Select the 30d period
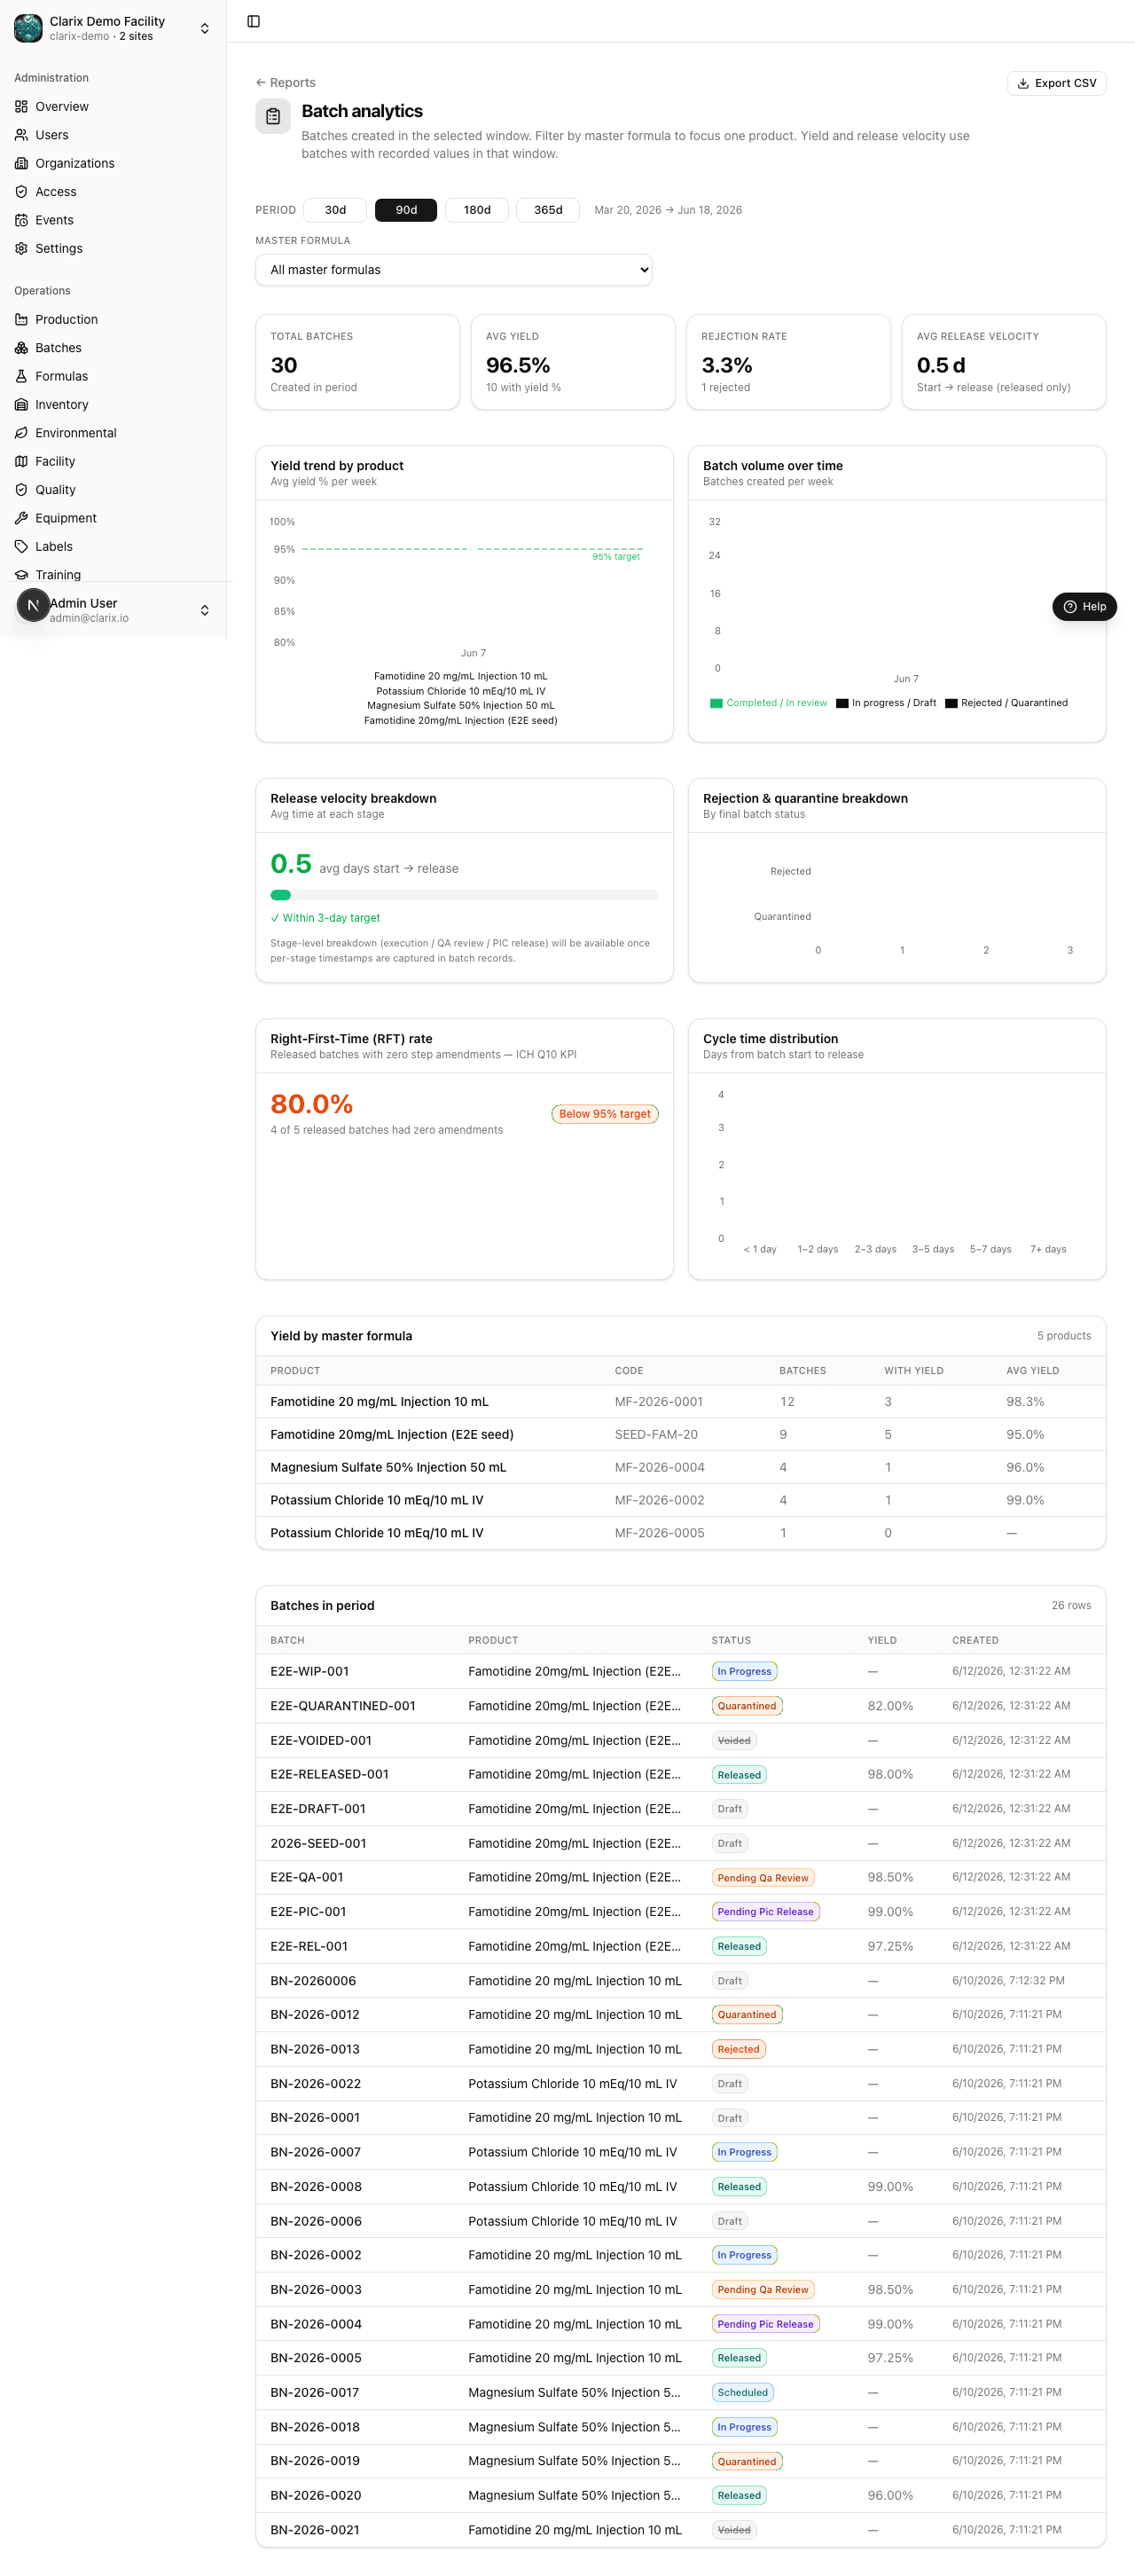The image size is (1135, 2576). coord(335,210)
